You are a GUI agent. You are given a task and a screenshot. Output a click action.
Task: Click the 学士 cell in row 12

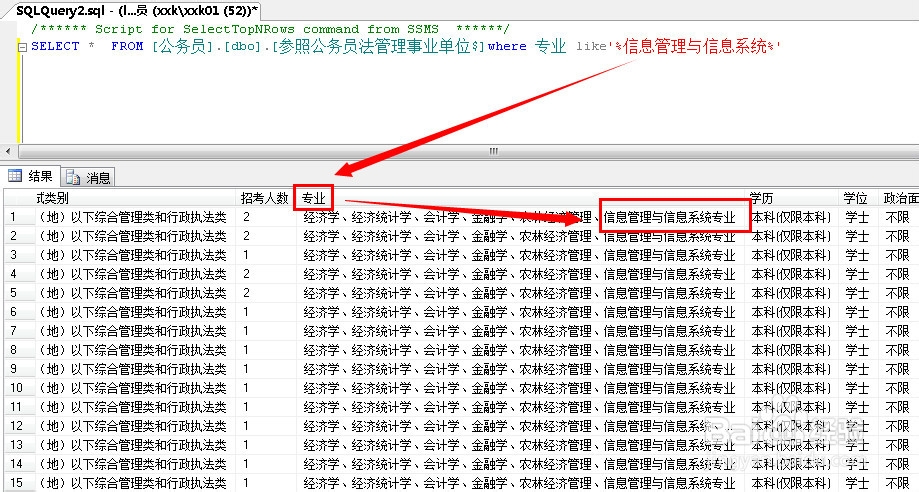click(x=858, y=426)
